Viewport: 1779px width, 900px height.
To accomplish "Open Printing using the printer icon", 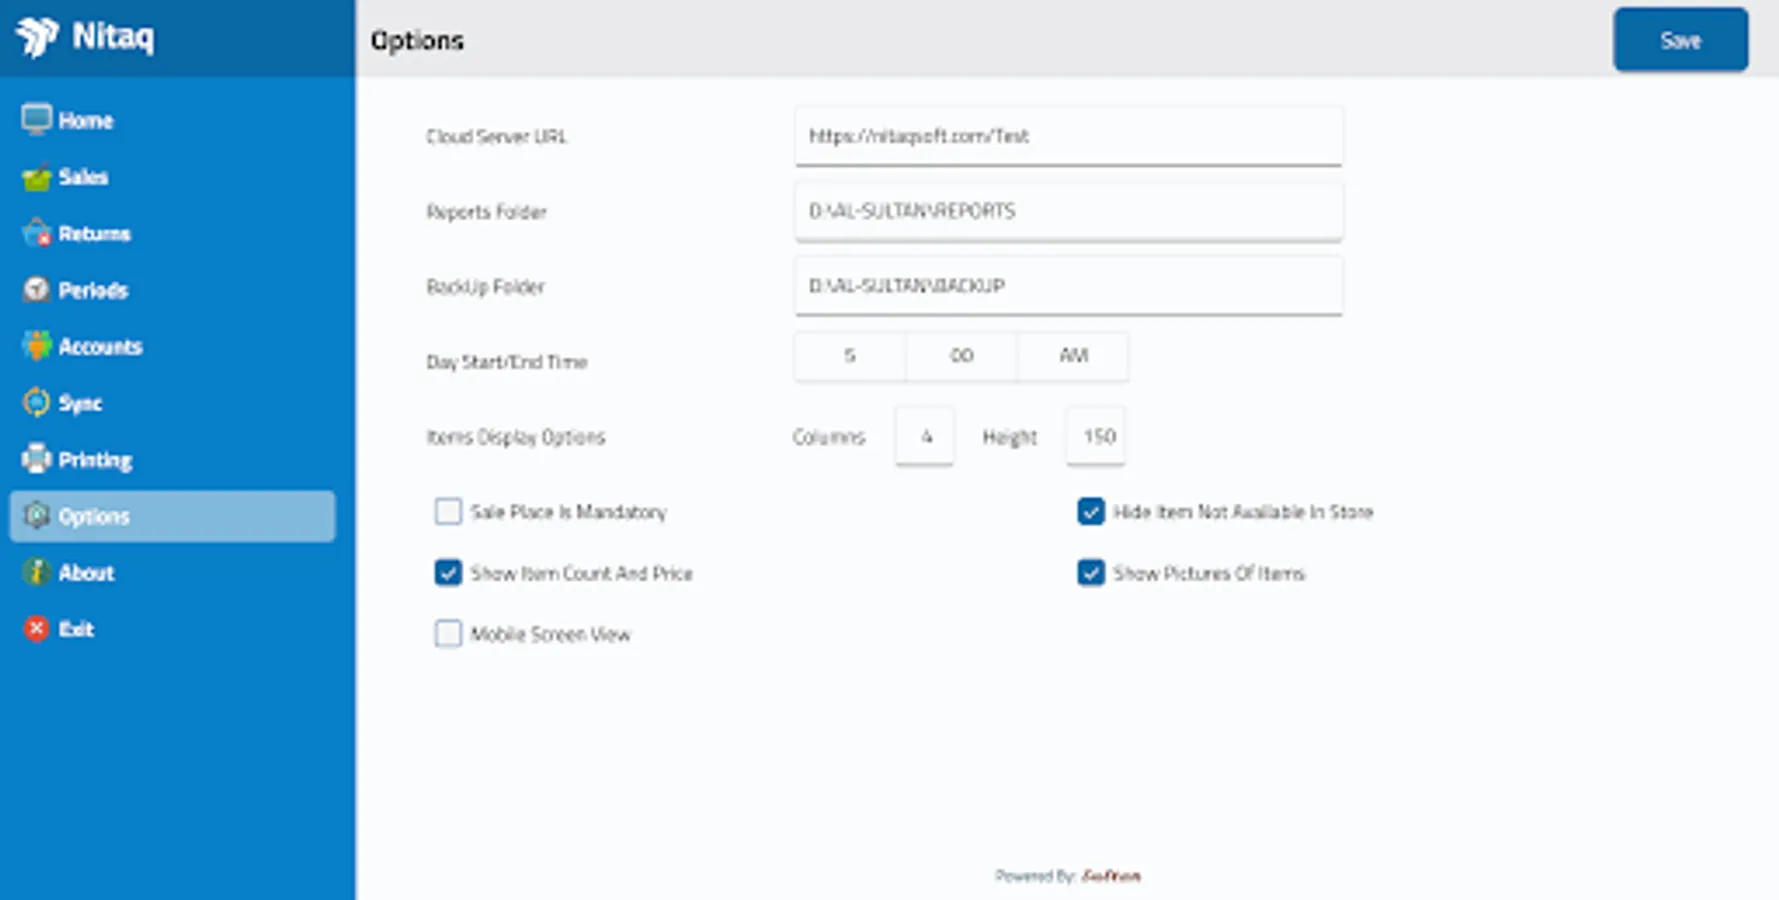I will (x=37, y=459).
